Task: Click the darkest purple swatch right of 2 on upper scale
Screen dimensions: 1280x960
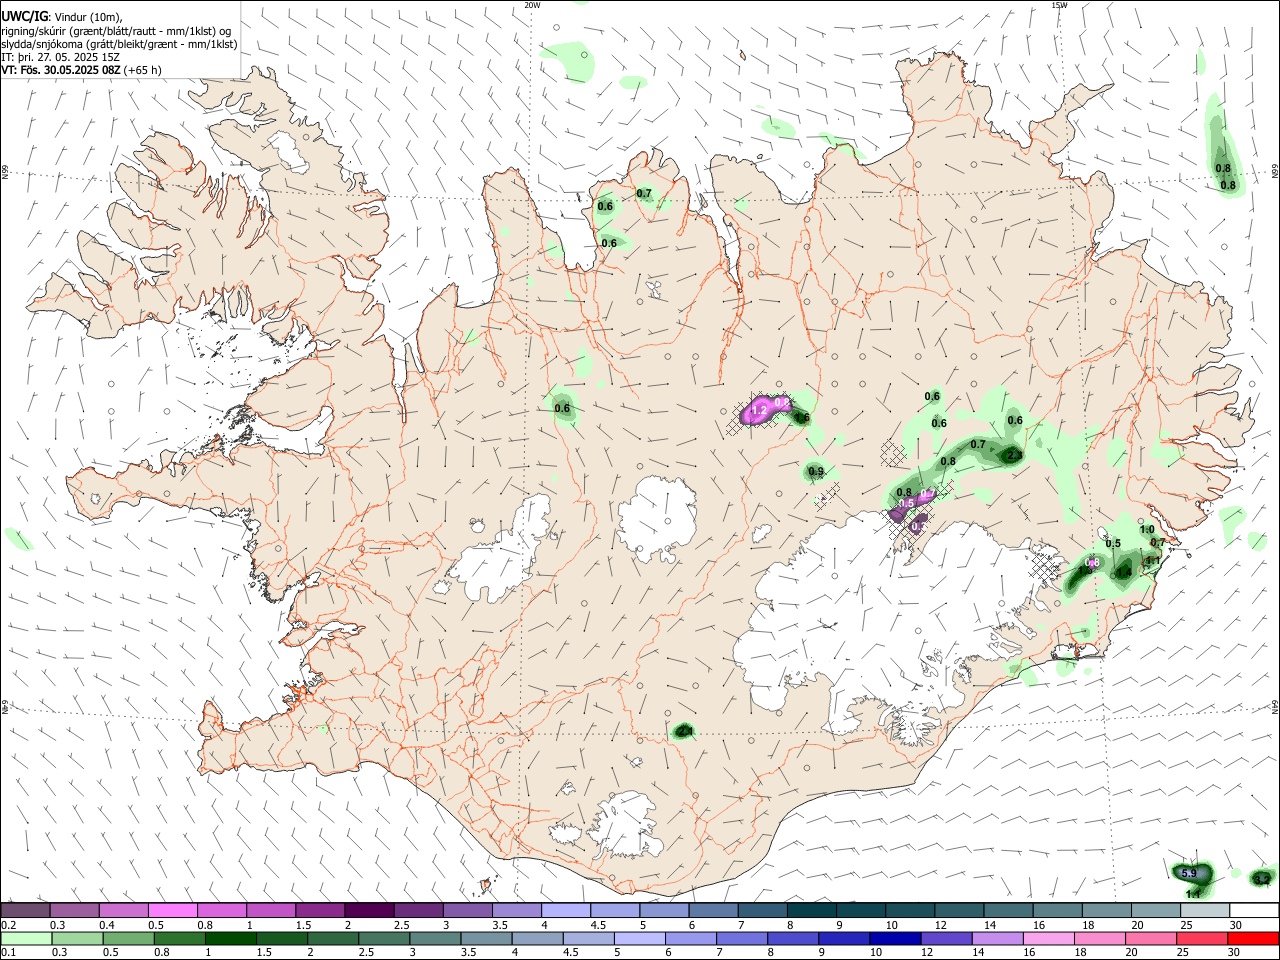Action: click(x=369, y=911)
